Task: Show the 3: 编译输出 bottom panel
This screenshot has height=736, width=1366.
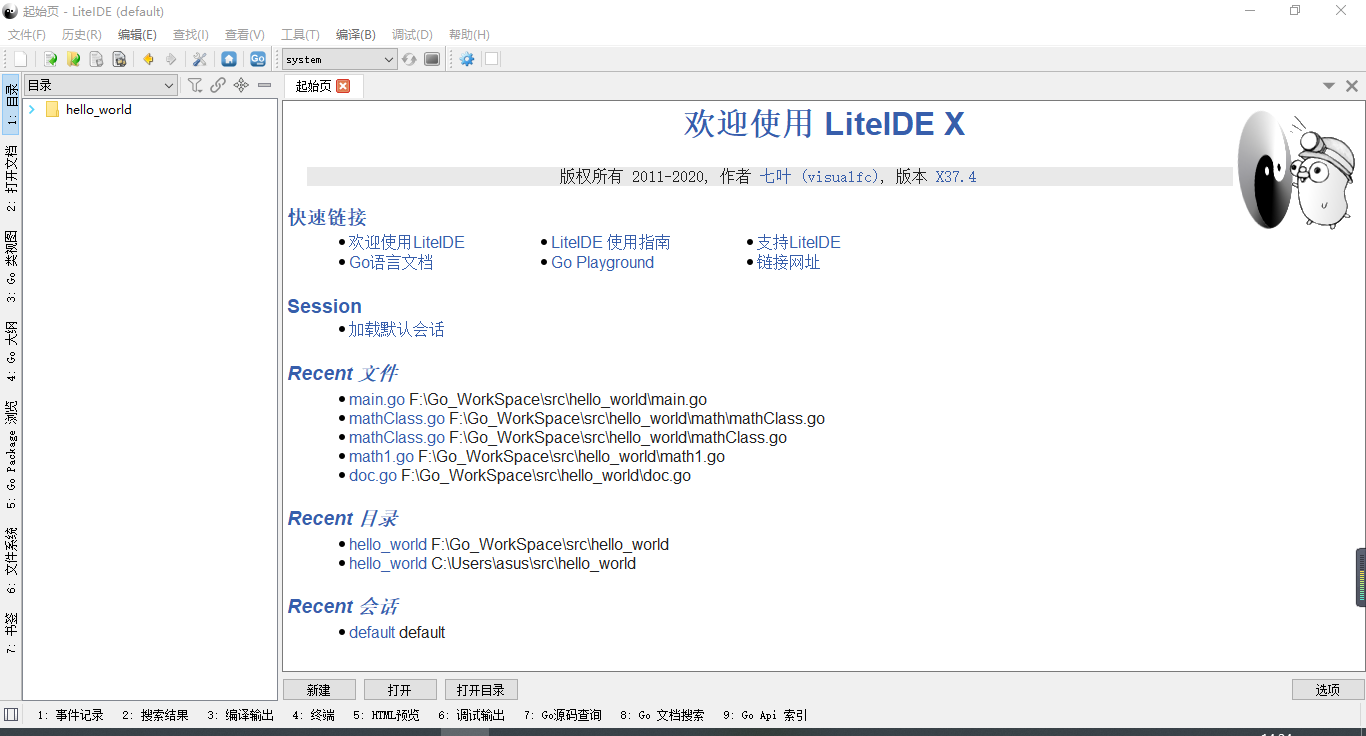Action: tap(240, 715)
